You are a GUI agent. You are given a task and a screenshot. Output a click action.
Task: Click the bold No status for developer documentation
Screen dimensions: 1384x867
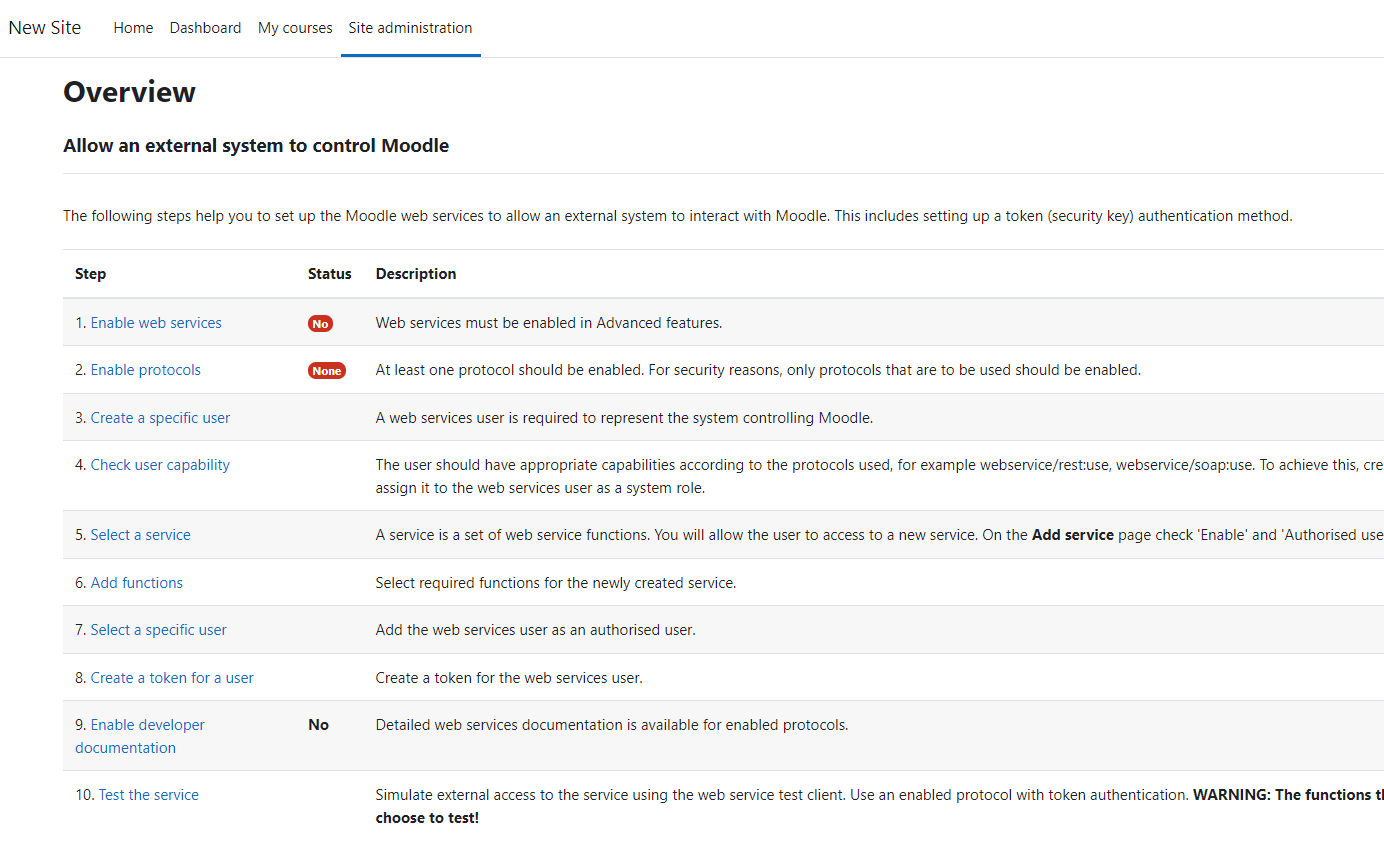point(318,725)
